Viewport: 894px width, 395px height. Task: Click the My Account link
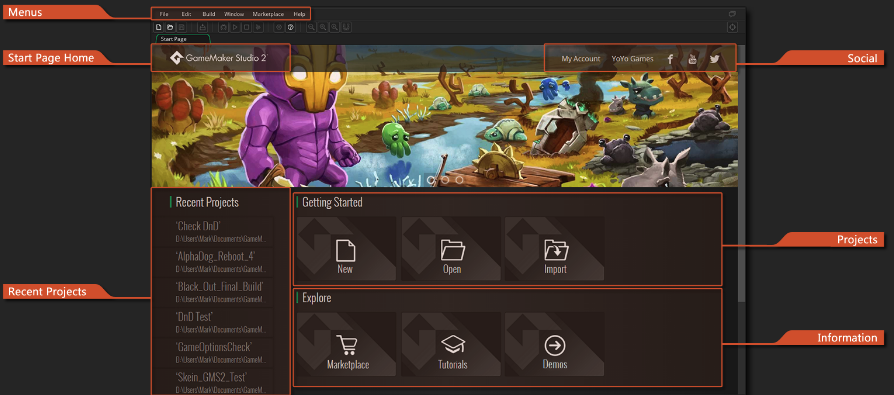(580, 59)
